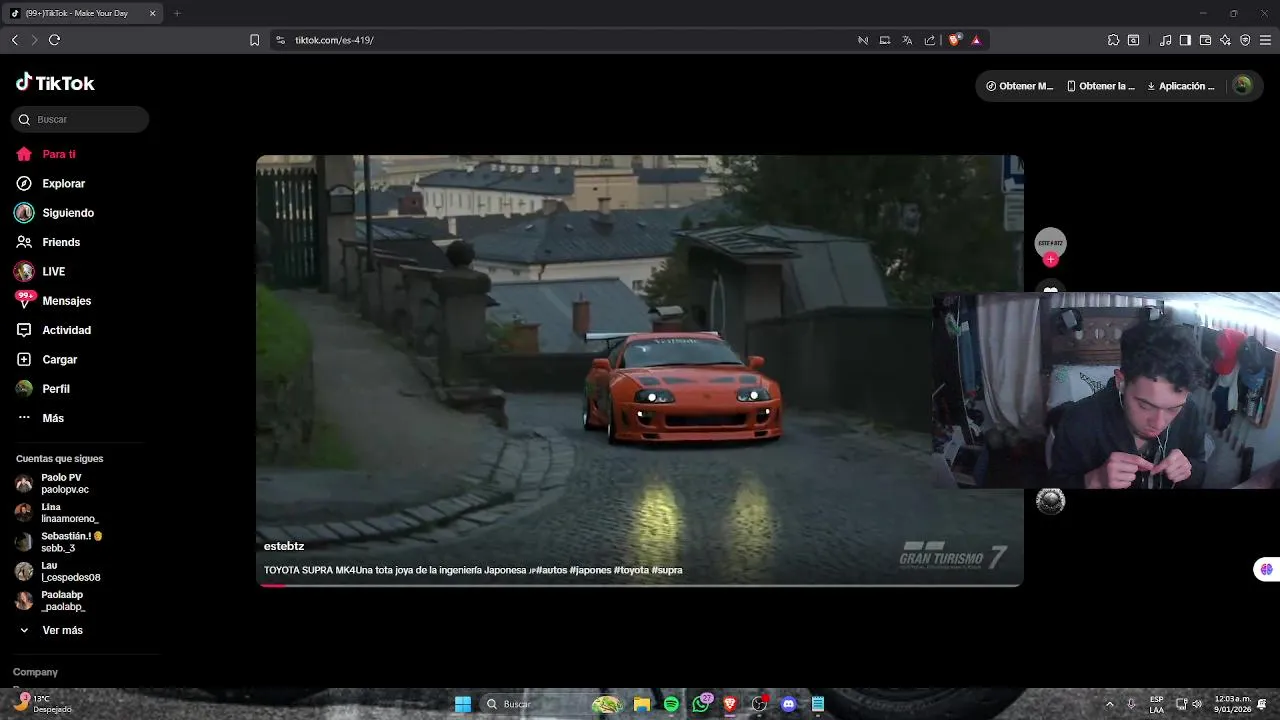Click the Company footer link

(35, 672)
